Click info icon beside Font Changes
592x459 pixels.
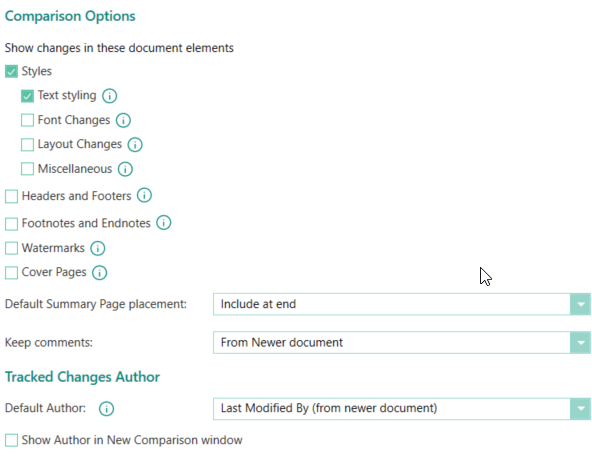(x=123, y=120)
